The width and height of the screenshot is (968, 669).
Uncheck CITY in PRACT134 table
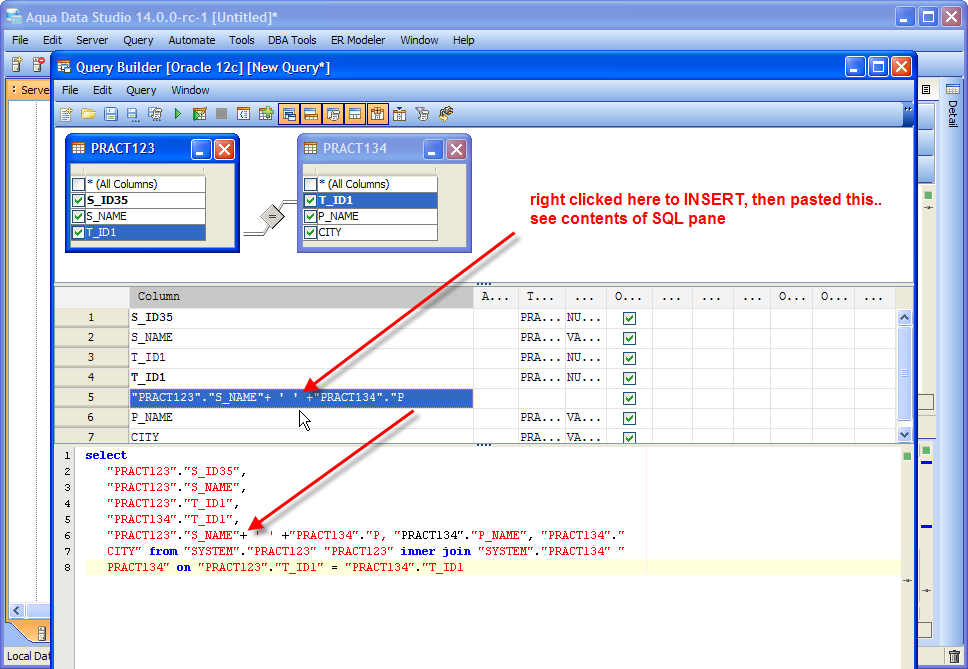[311, 232]
